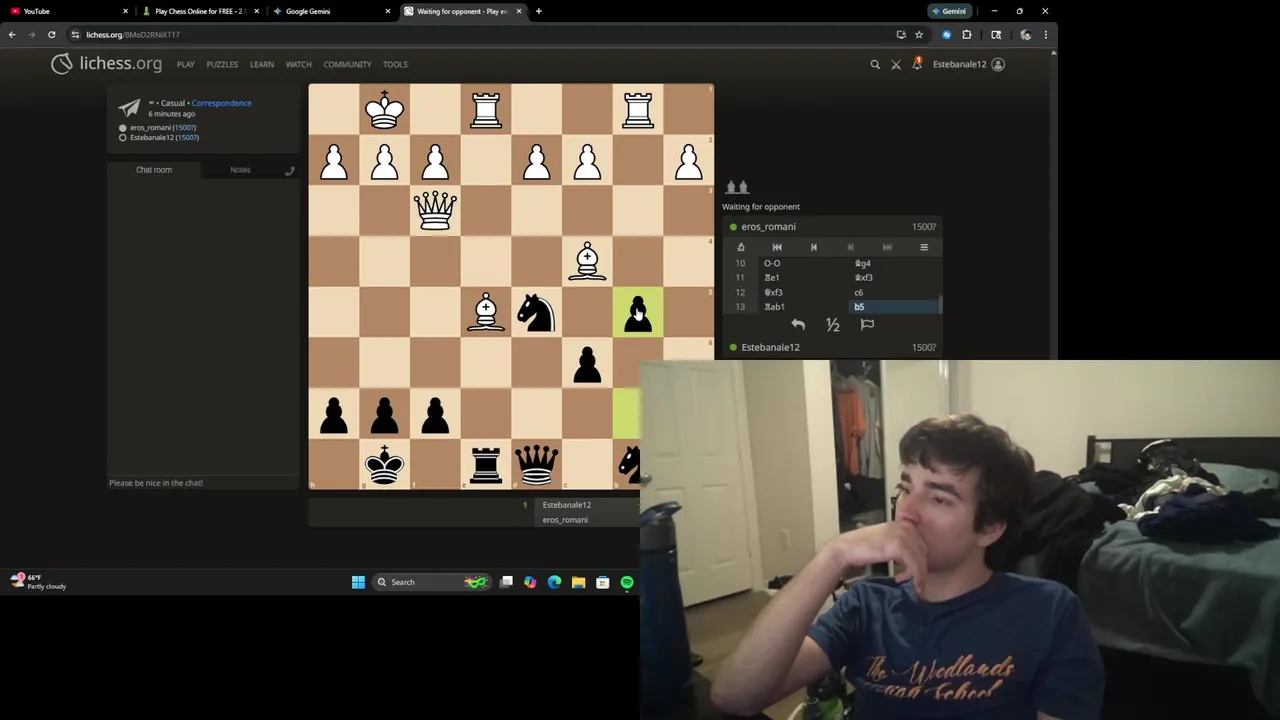Open the Estebanale12 user menu
1280x720 pixels.
point(968,64)
